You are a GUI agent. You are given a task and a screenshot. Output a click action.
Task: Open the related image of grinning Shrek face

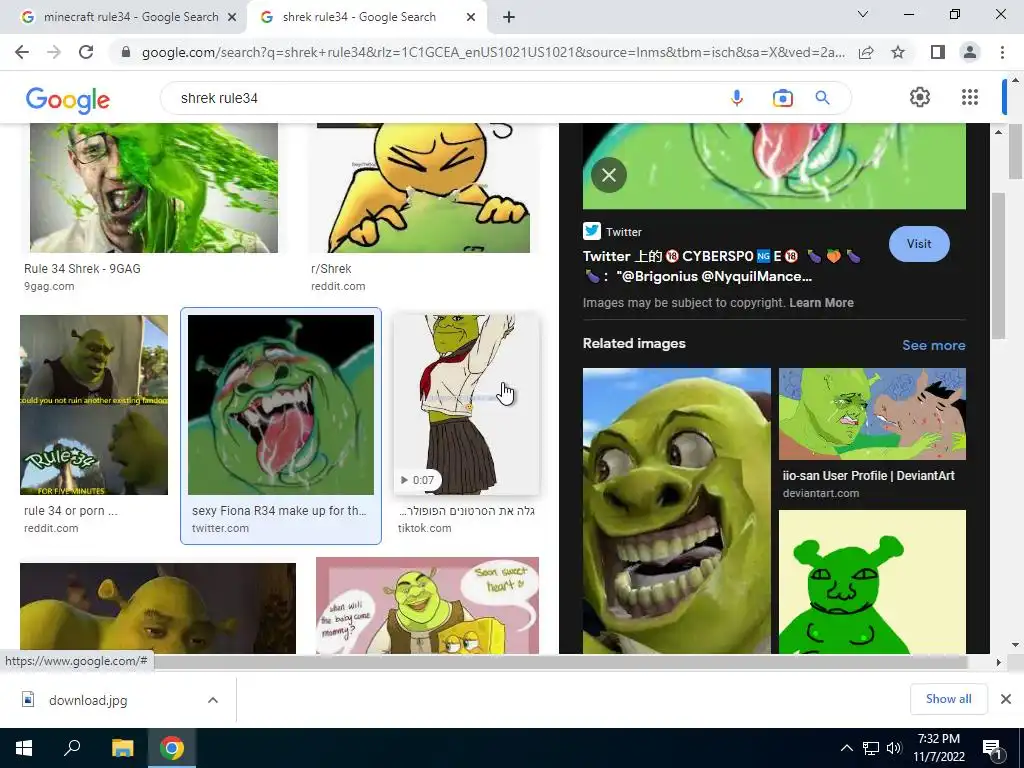677,511
